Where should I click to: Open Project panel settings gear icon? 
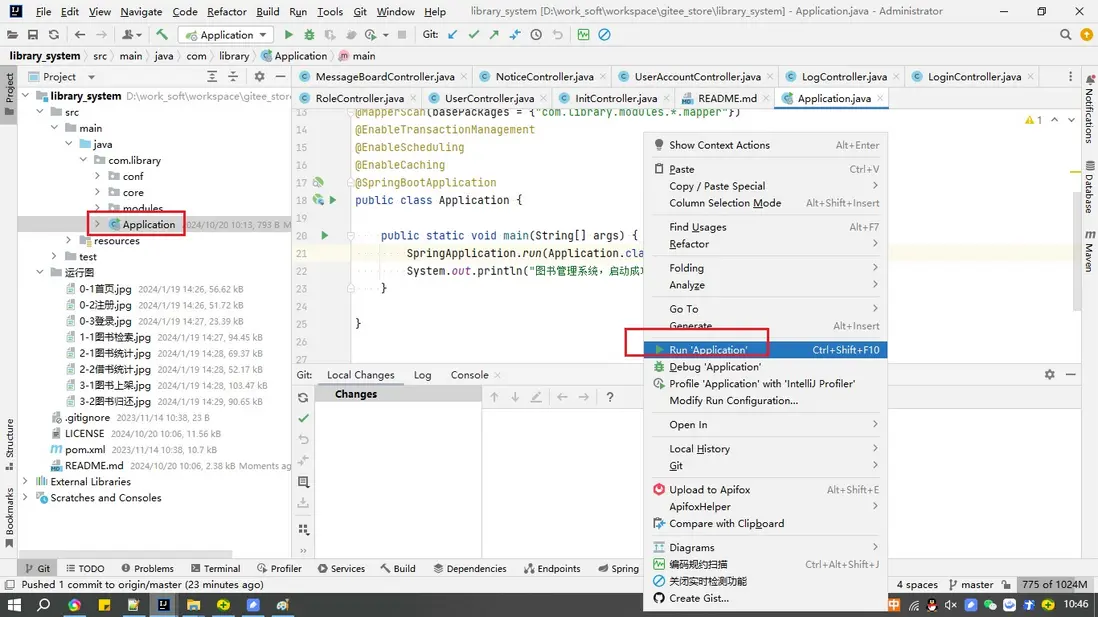260,77
